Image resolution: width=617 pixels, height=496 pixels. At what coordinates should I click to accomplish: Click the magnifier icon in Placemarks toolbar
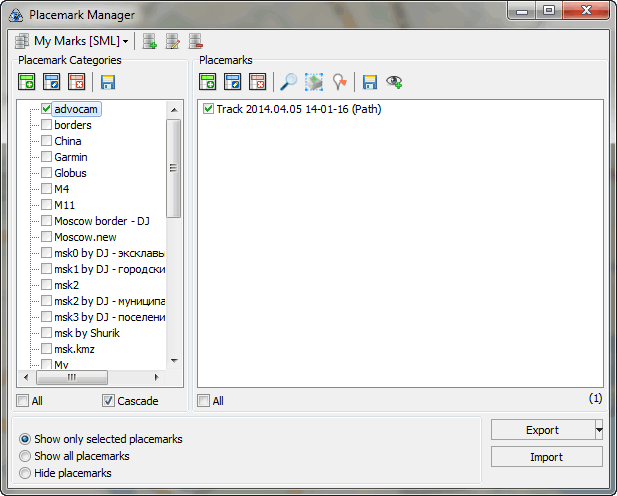[288, 83]
